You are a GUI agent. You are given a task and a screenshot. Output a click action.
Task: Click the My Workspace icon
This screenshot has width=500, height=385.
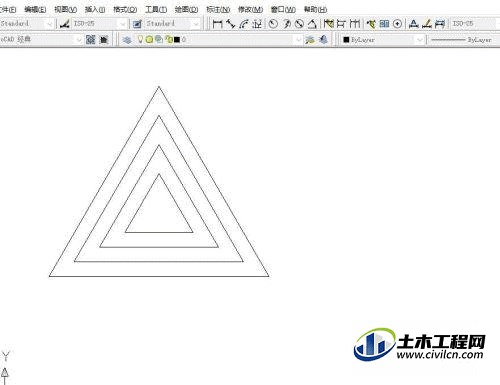[x=104, y=40]
